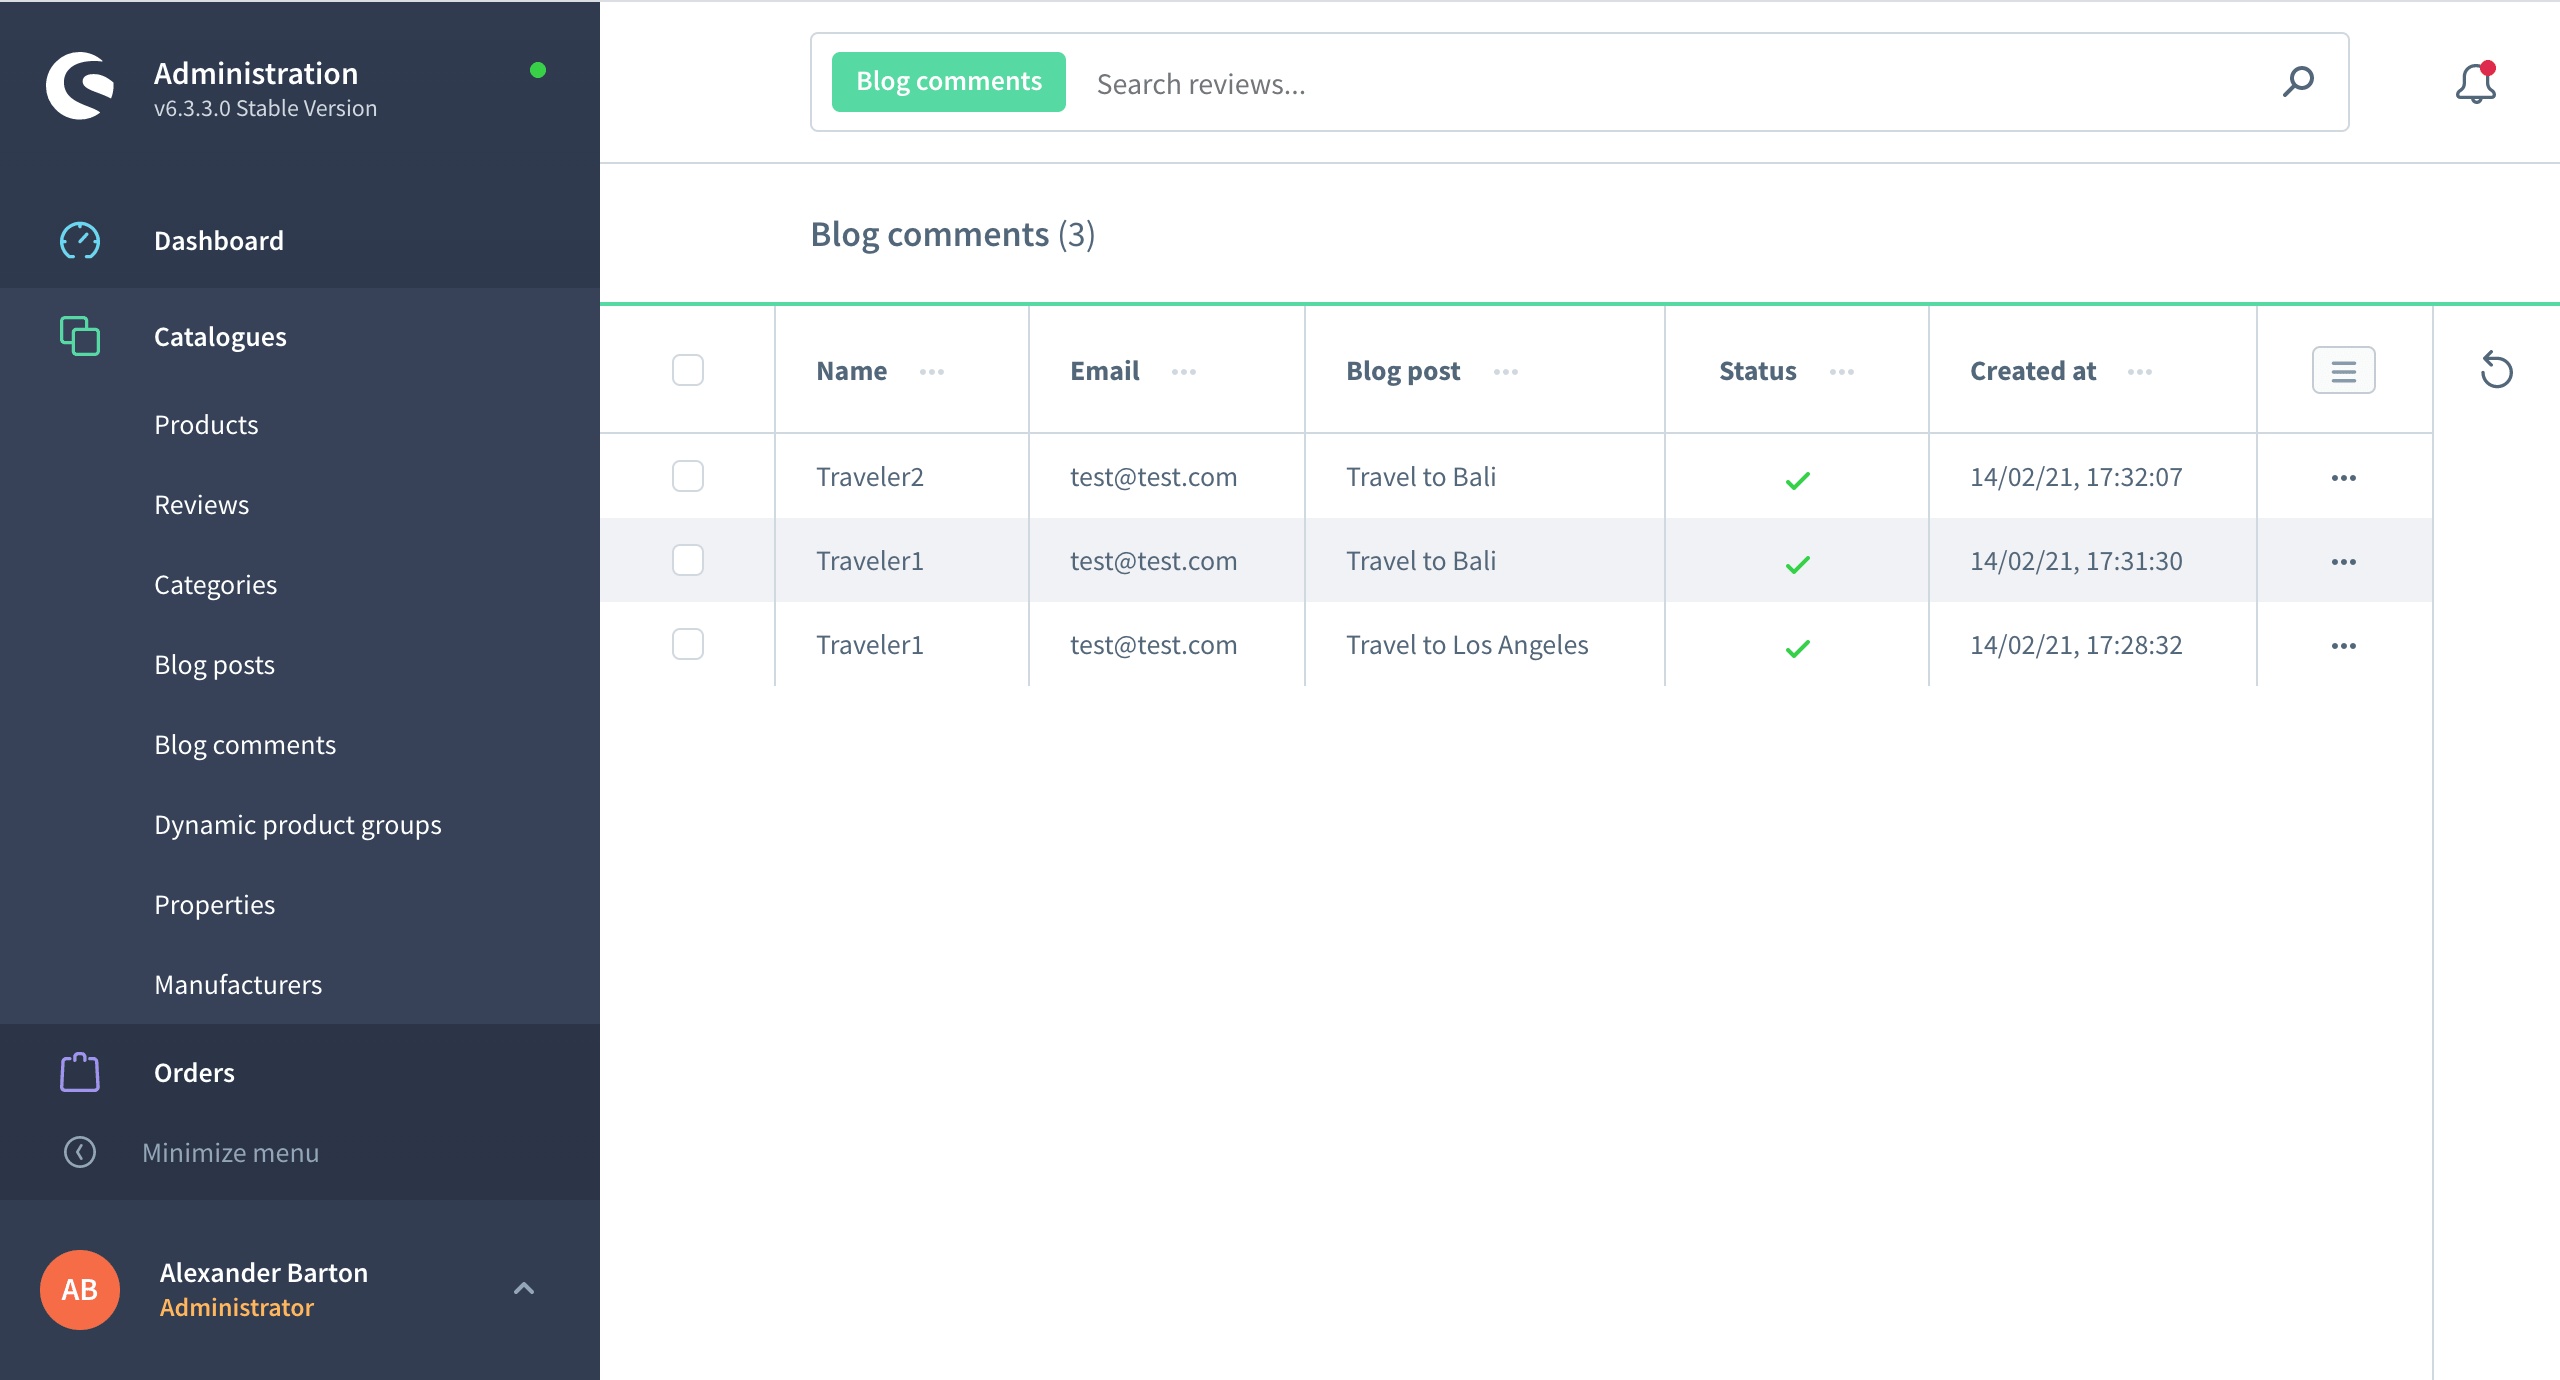Tick the select-all checkbox in the header
Image resolution: width=2560 pixels, height=1380 pixels.
click(688, 371)
